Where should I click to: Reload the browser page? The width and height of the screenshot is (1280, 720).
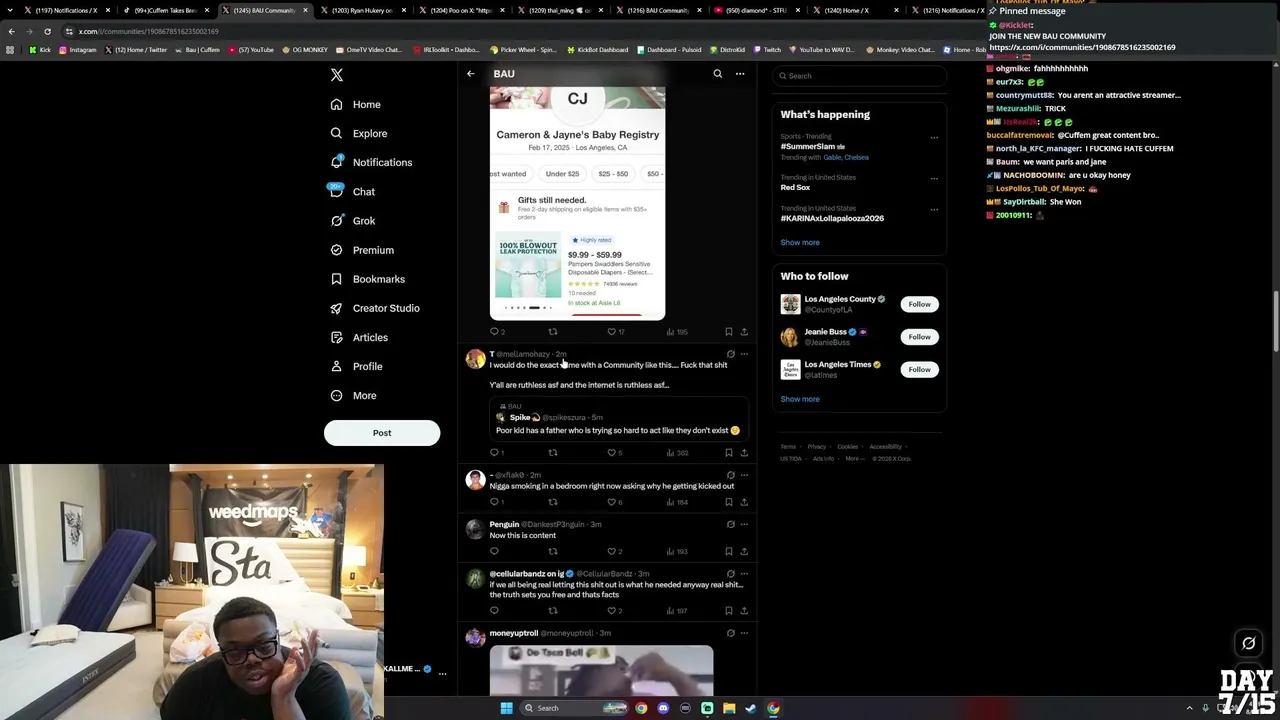click(x=47, y=31)
